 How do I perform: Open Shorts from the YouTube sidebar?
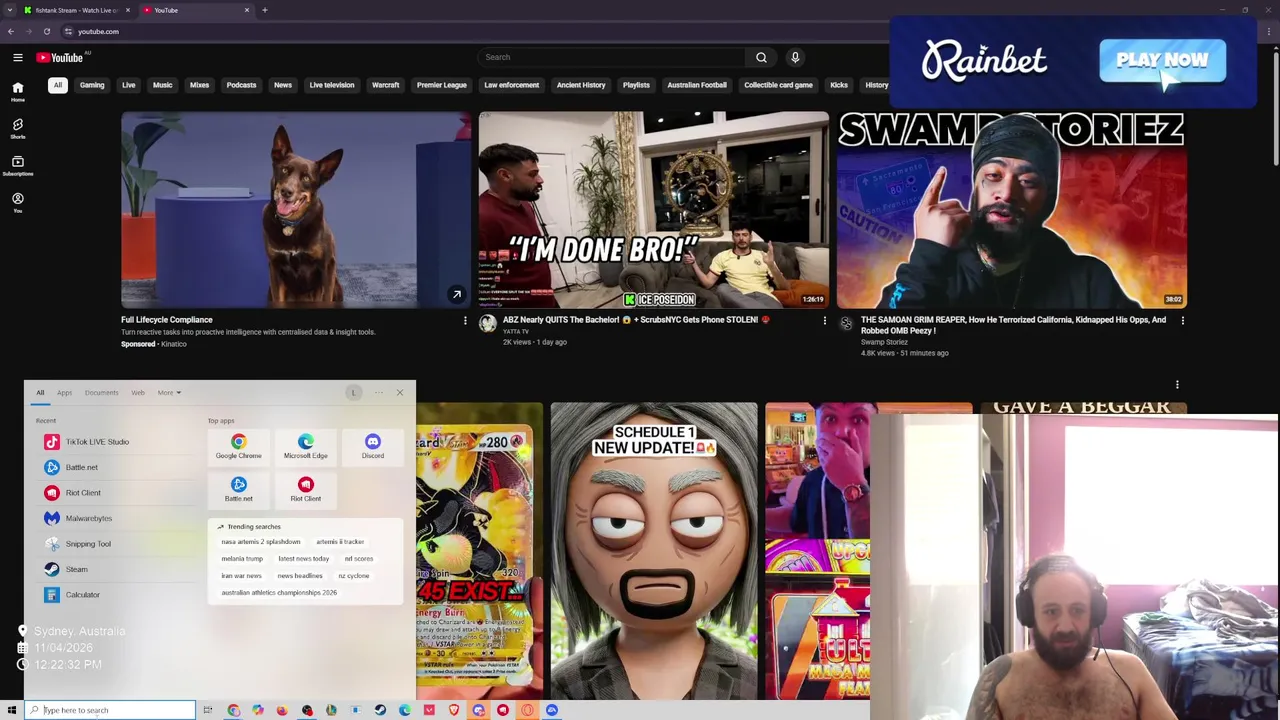coord(17,129)
